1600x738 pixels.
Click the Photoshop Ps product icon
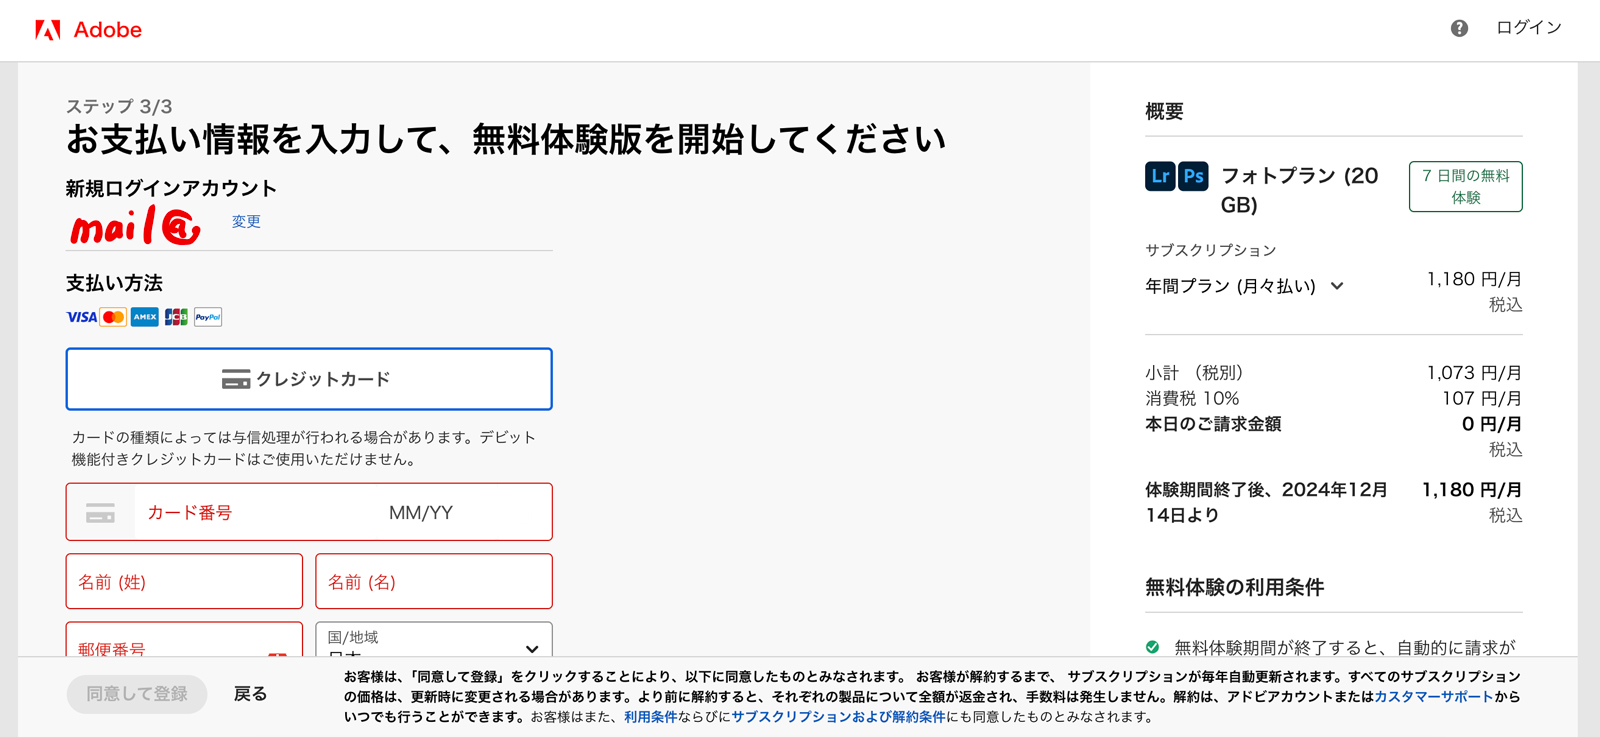coord(1193,176)
